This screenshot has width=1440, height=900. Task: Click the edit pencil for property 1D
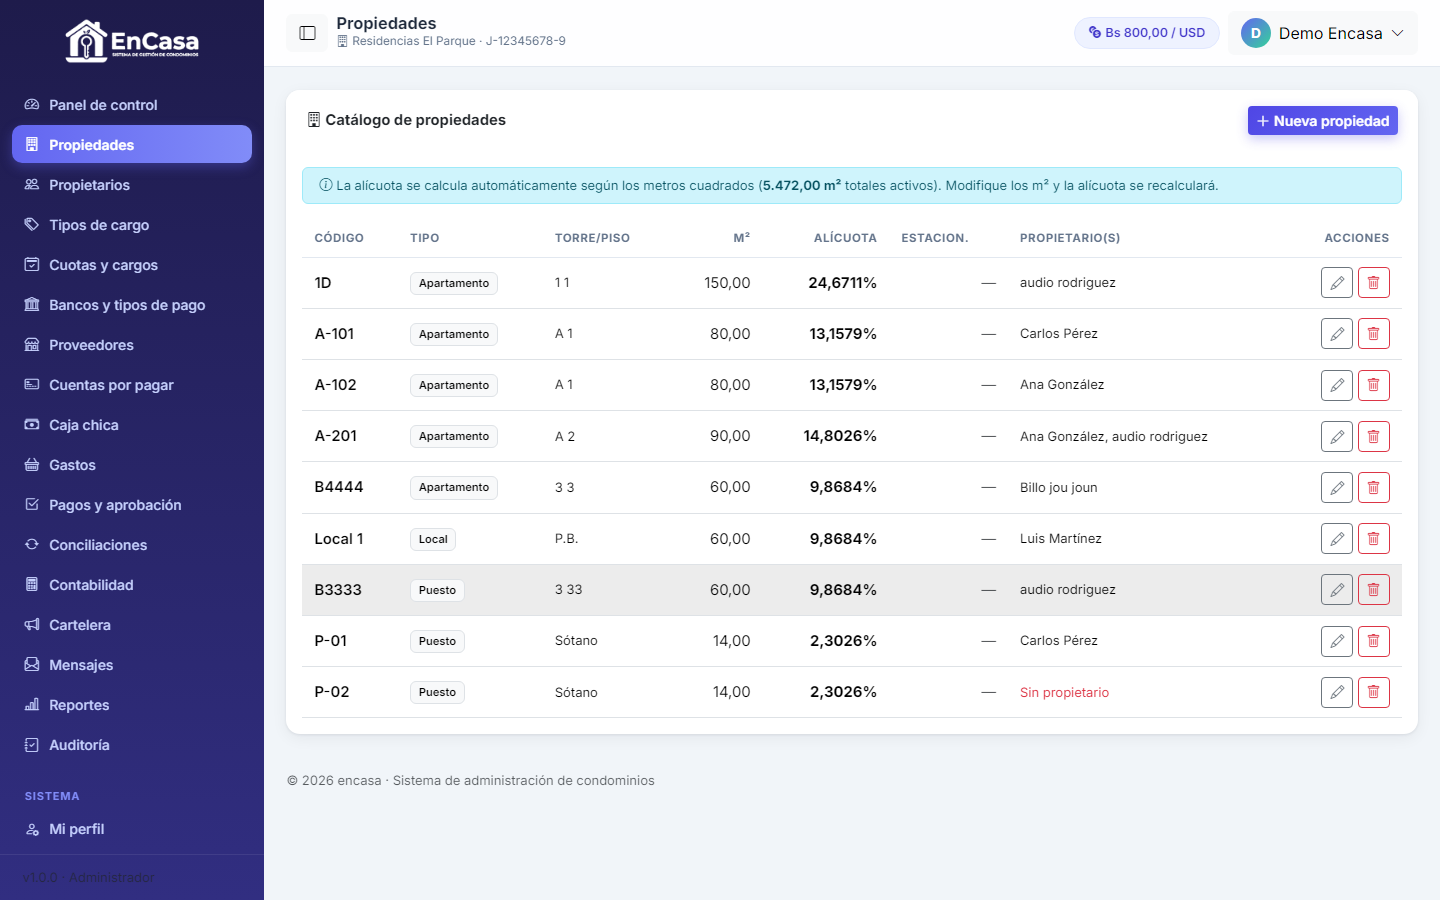point(1337,283)
